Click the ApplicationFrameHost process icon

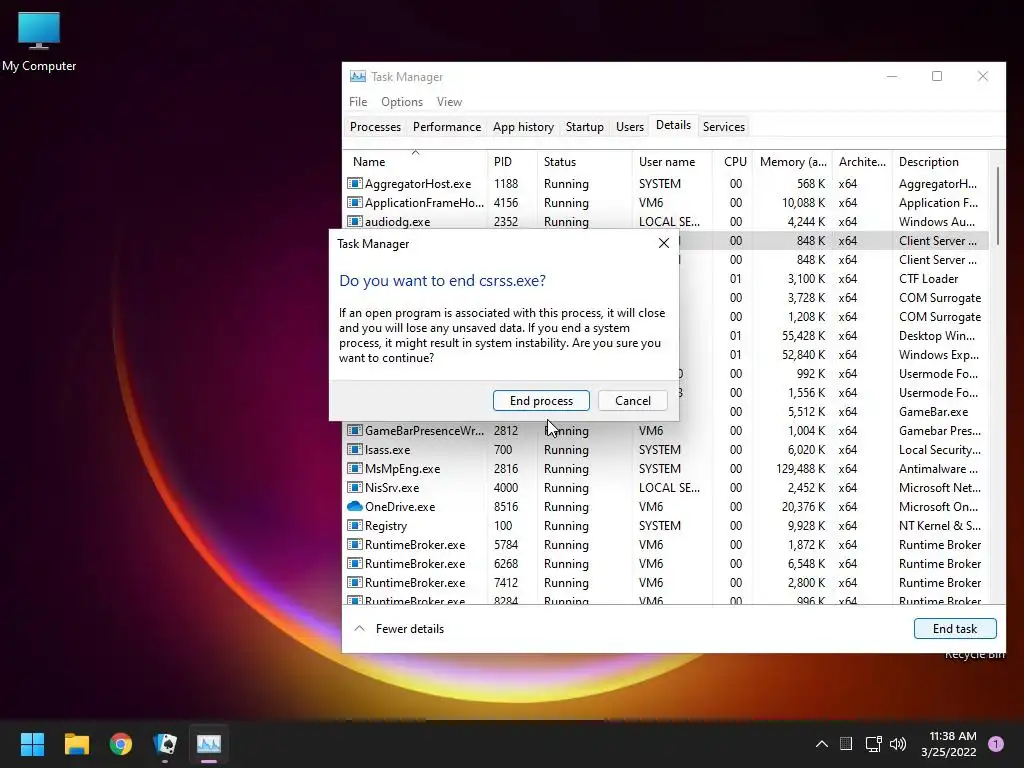[355, 202]
